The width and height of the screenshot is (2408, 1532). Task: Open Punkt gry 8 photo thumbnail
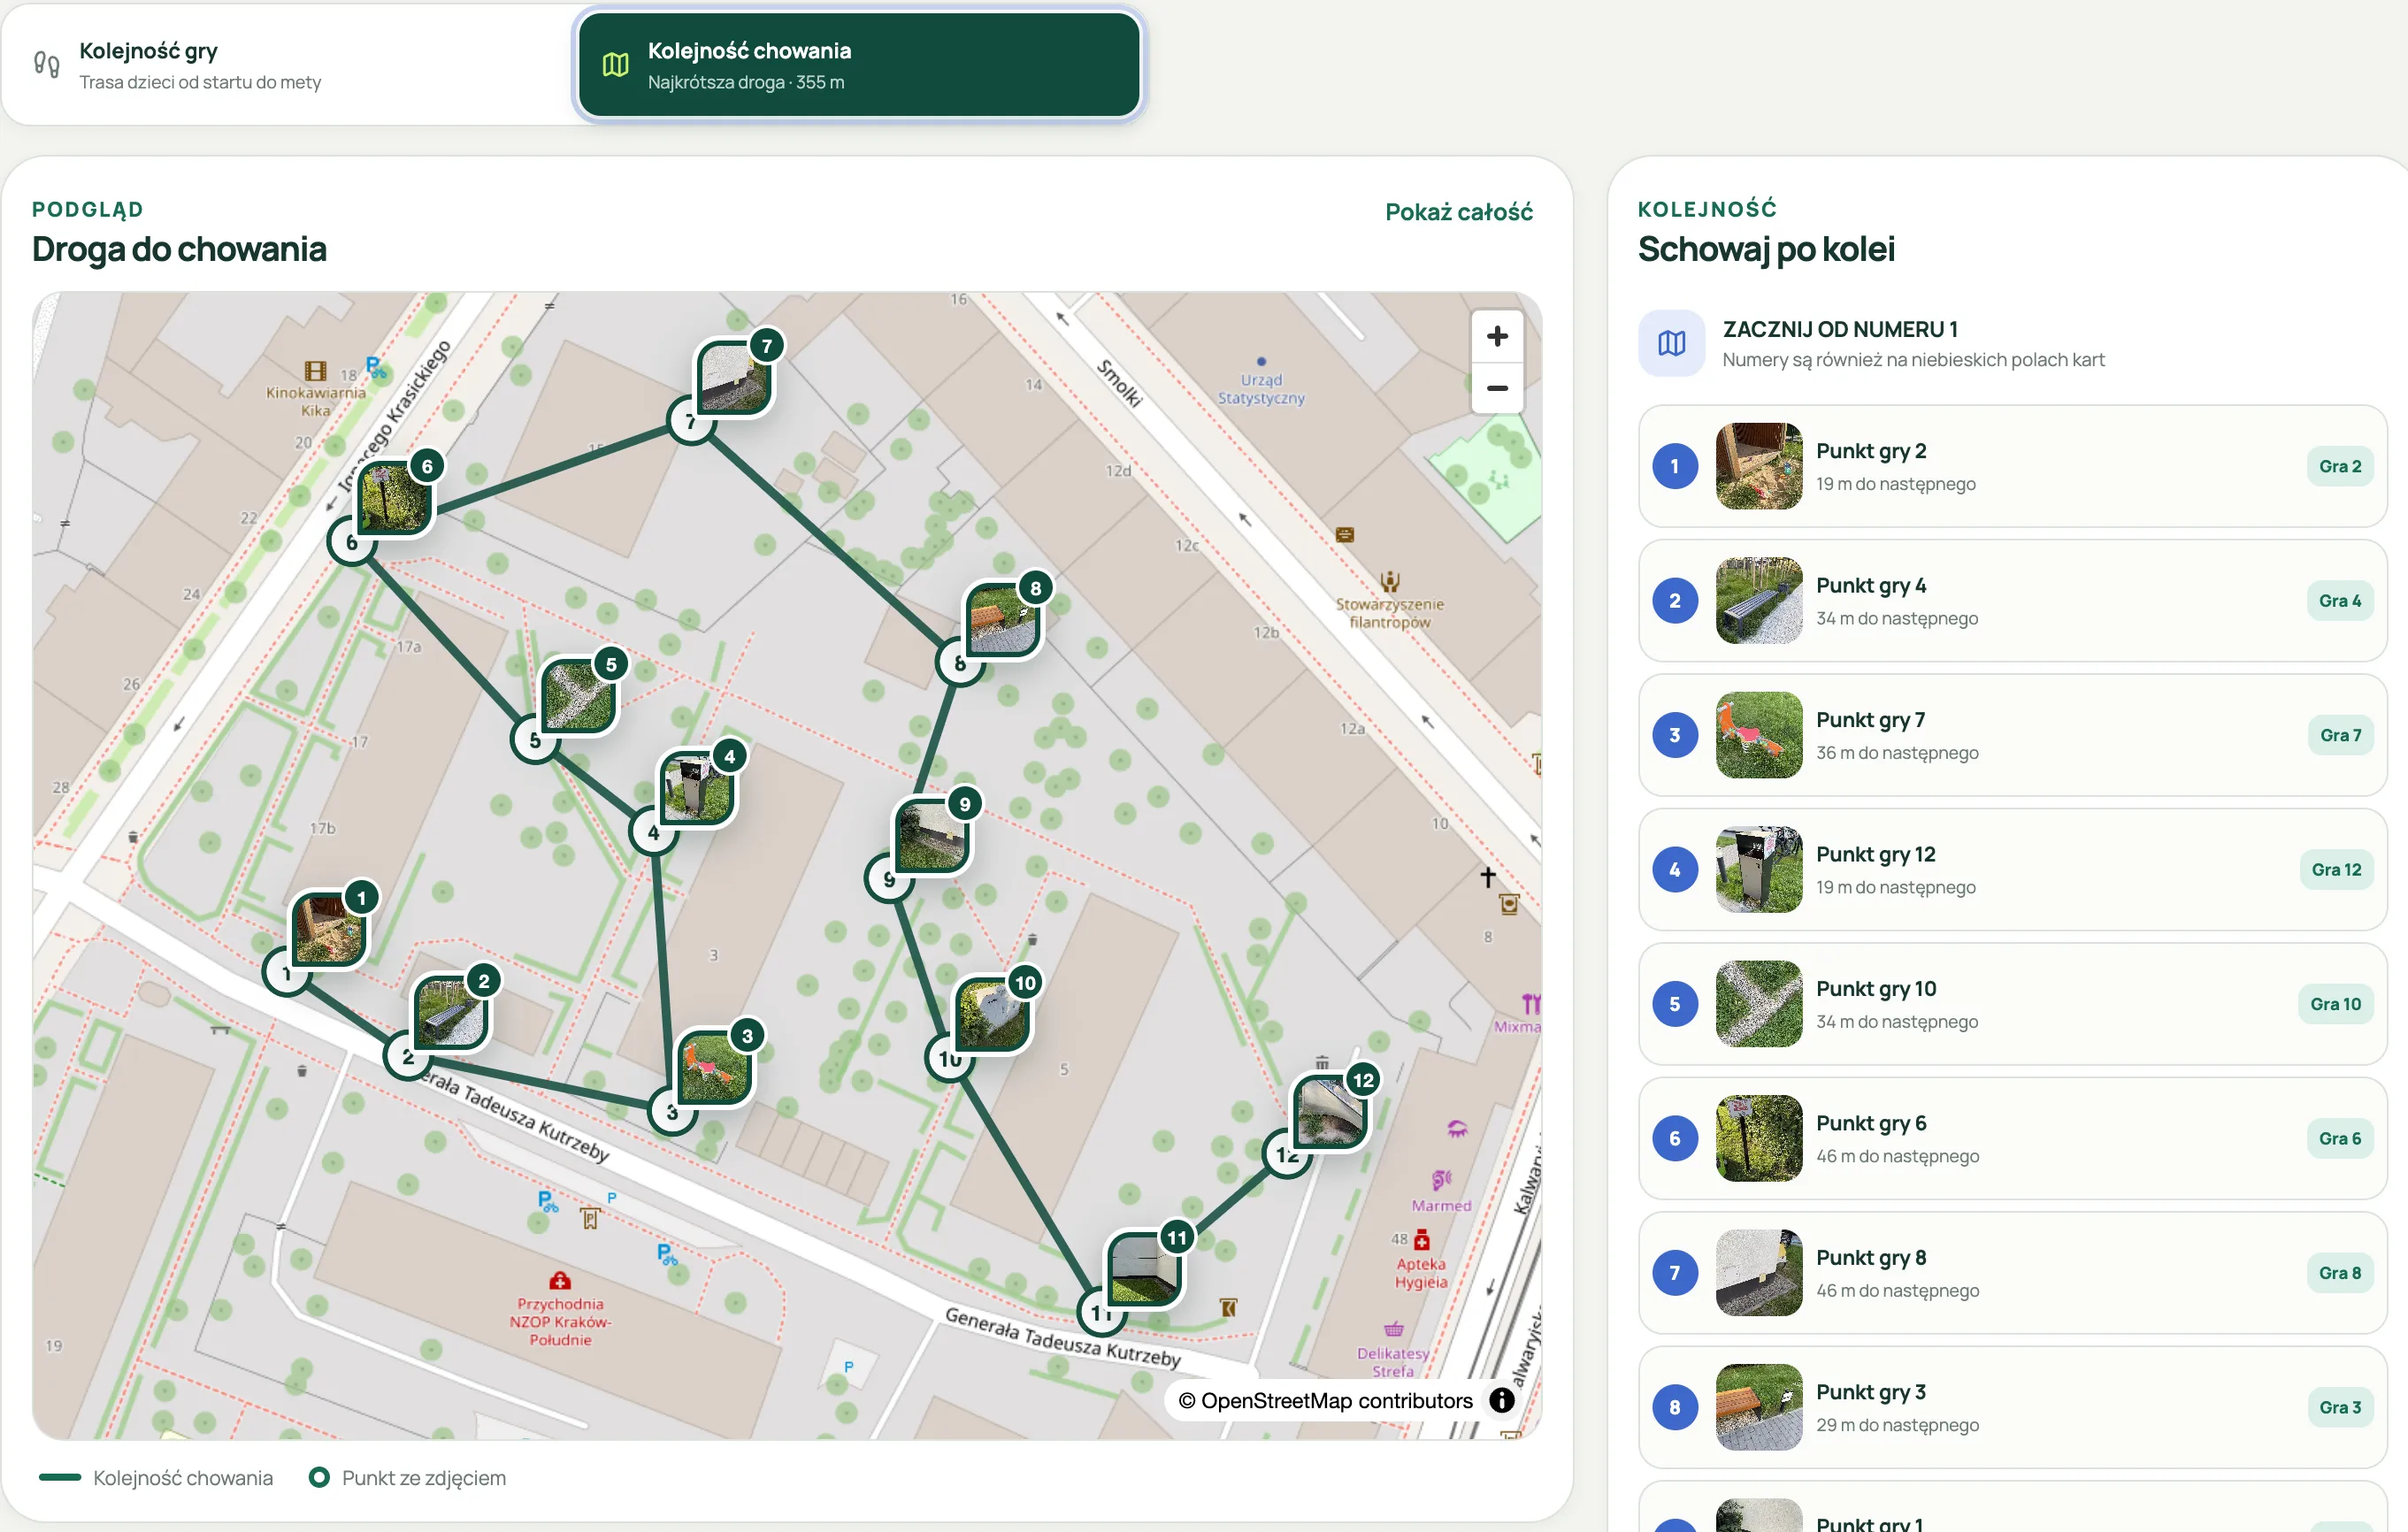(1759, 1273)
